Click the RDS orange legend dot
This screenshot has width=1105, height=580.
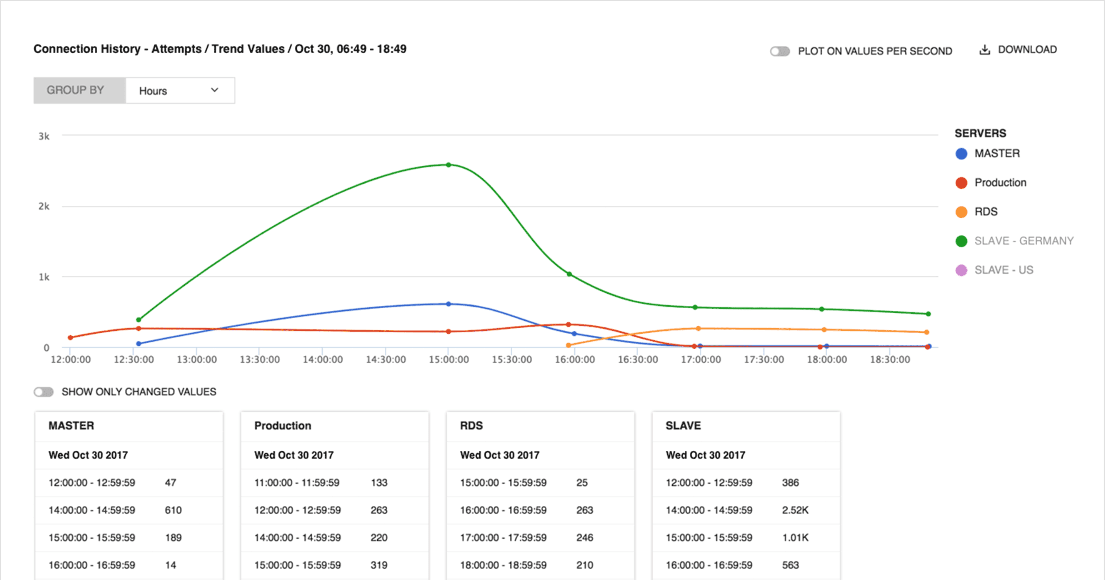(961, 212)
